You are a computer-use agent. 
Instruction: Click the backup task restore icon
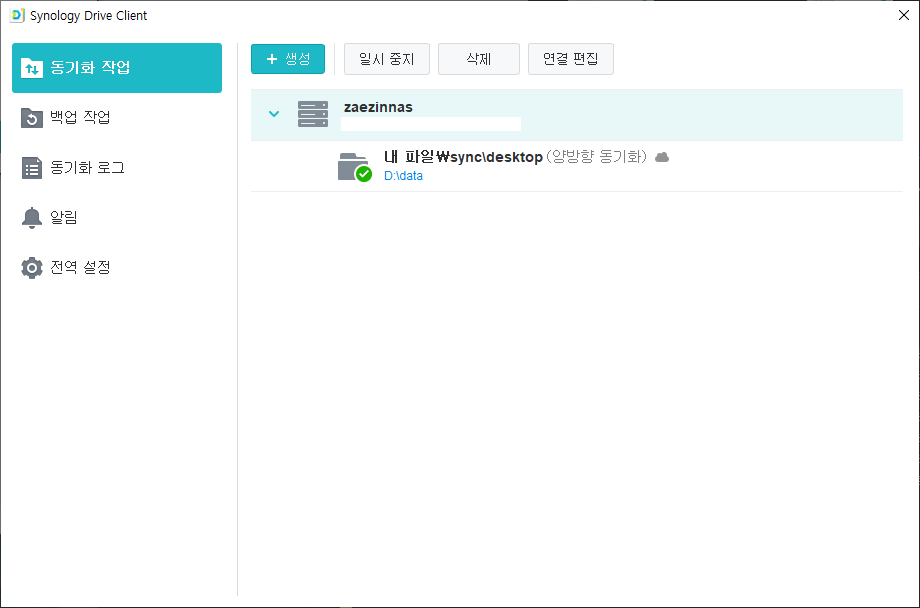coord(32,118)
